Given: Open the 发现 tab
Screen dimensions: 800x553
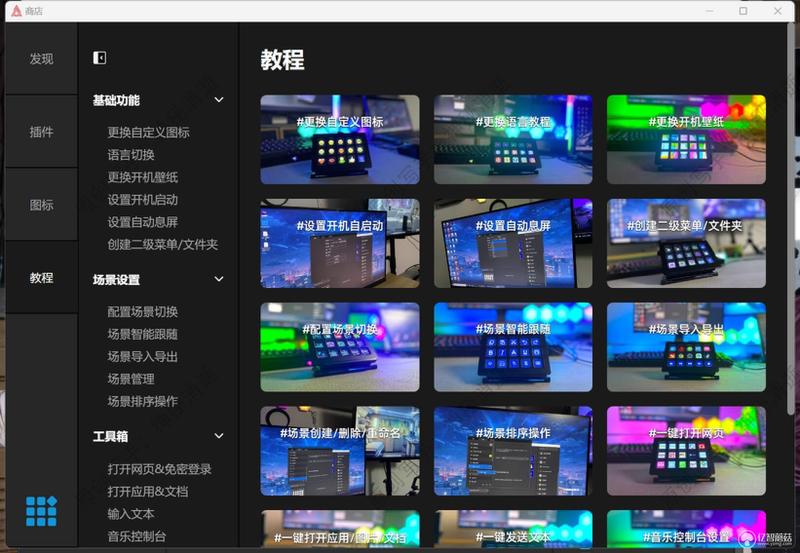Looking at the screenshot, I should click(41, 59).
